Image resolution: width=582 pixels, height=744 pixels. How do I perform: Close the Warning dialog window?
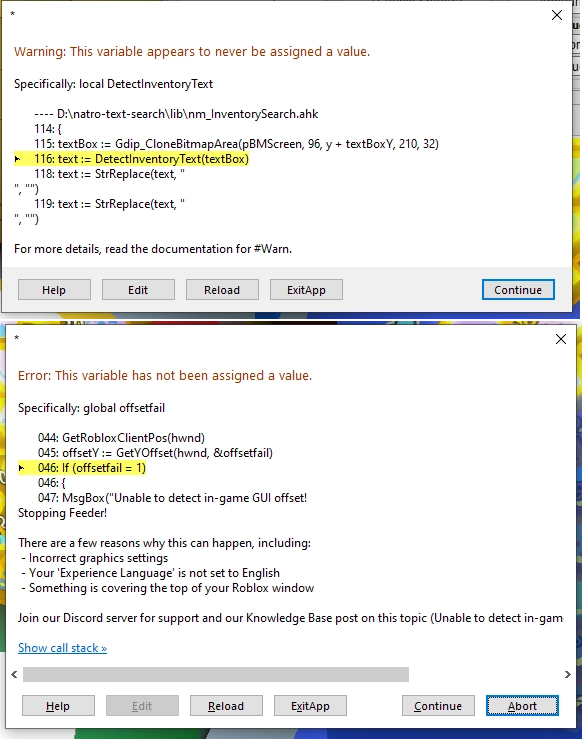click(557, 15)
